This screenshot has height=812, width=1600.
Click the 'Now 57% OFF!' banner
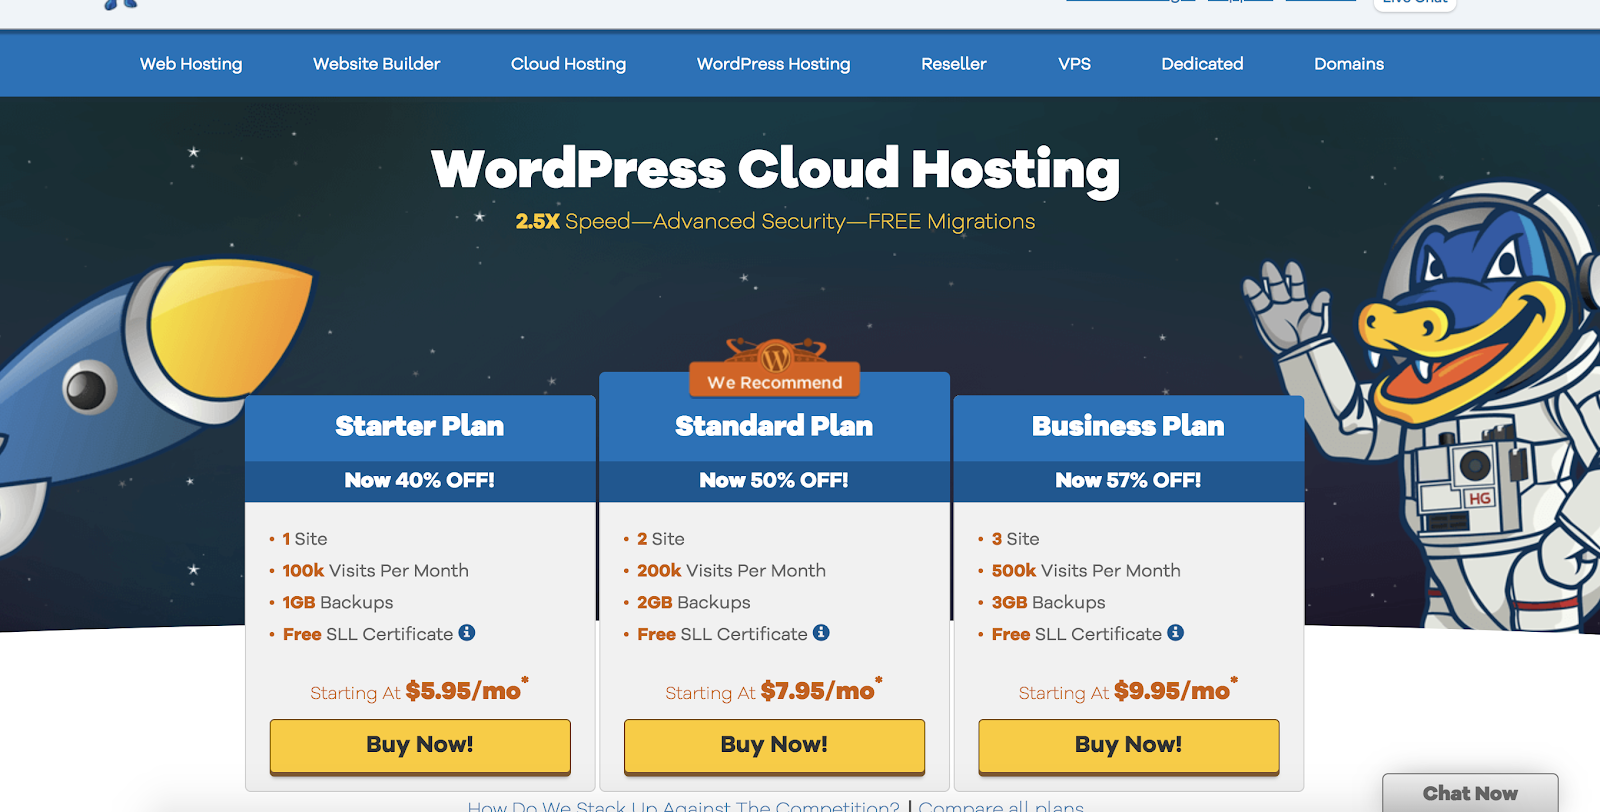[x=1129, y=481]
